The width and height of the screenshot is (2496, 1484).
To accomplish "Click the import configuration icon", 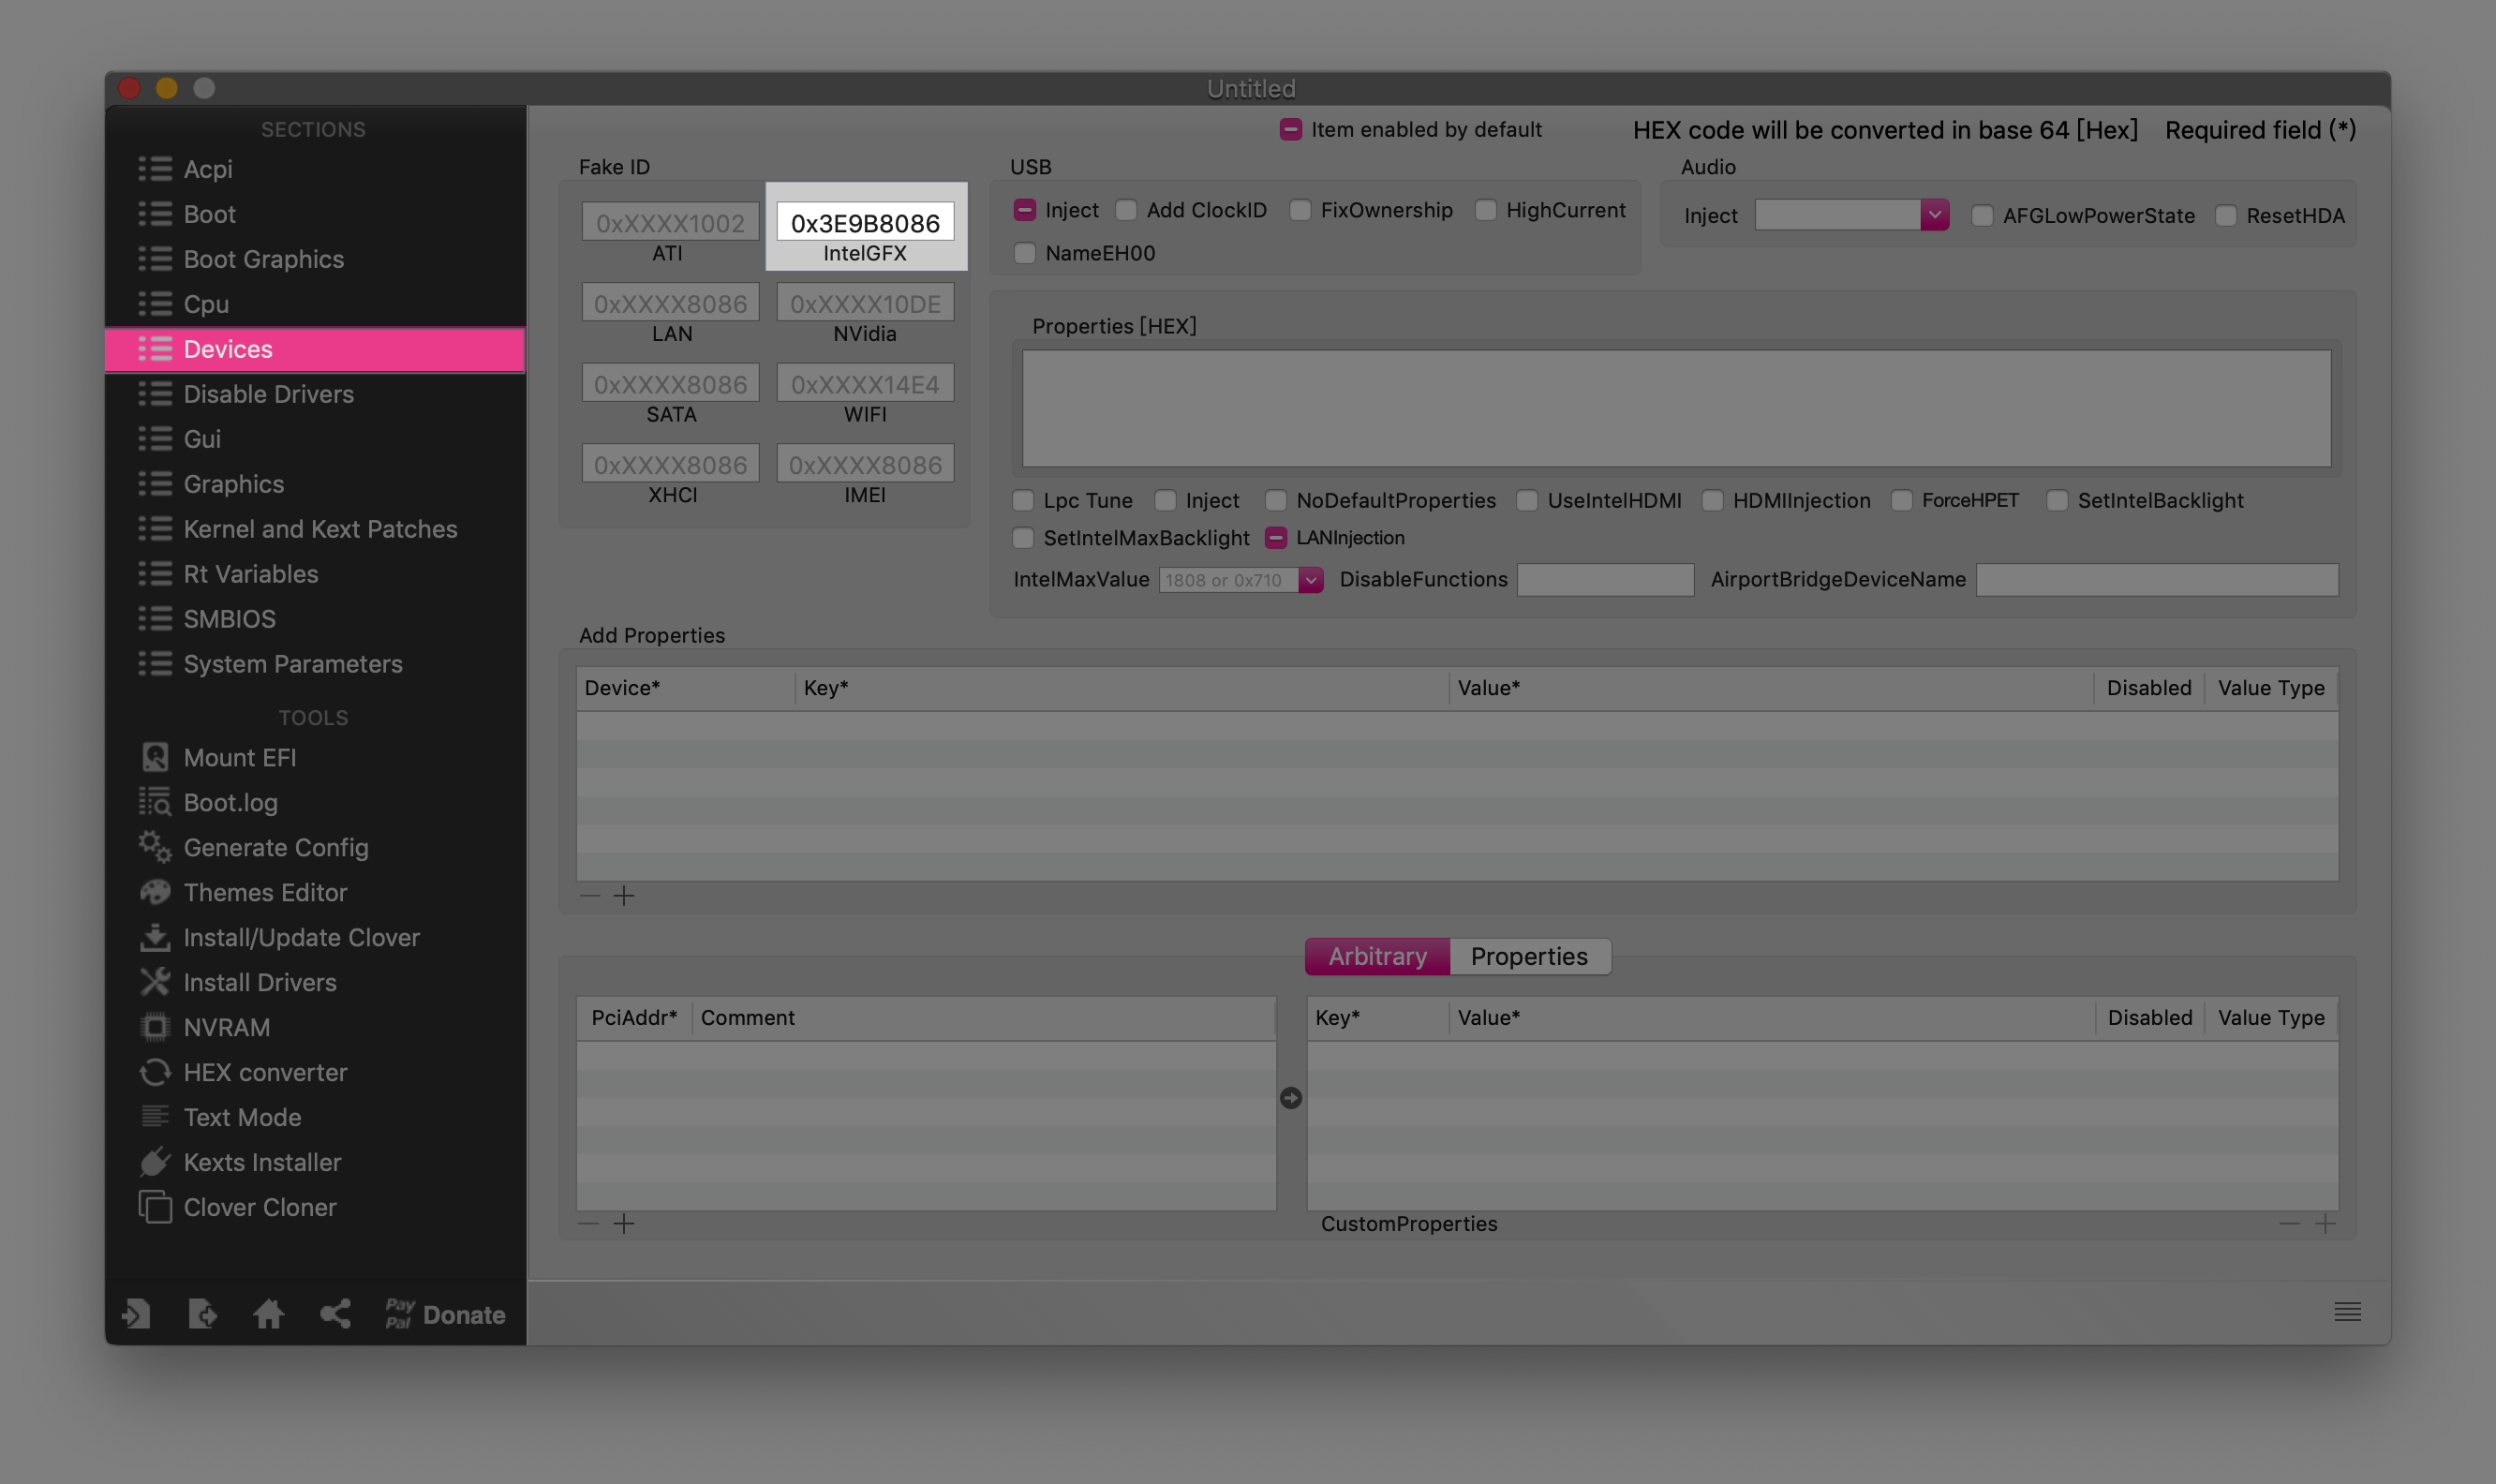I will [x=136, y=1313].
